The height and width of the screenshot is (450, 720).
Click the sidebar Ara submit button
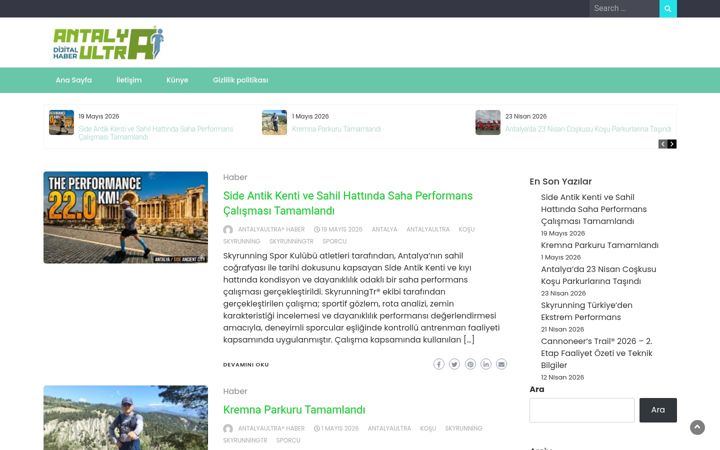click(x=658, y=410)
